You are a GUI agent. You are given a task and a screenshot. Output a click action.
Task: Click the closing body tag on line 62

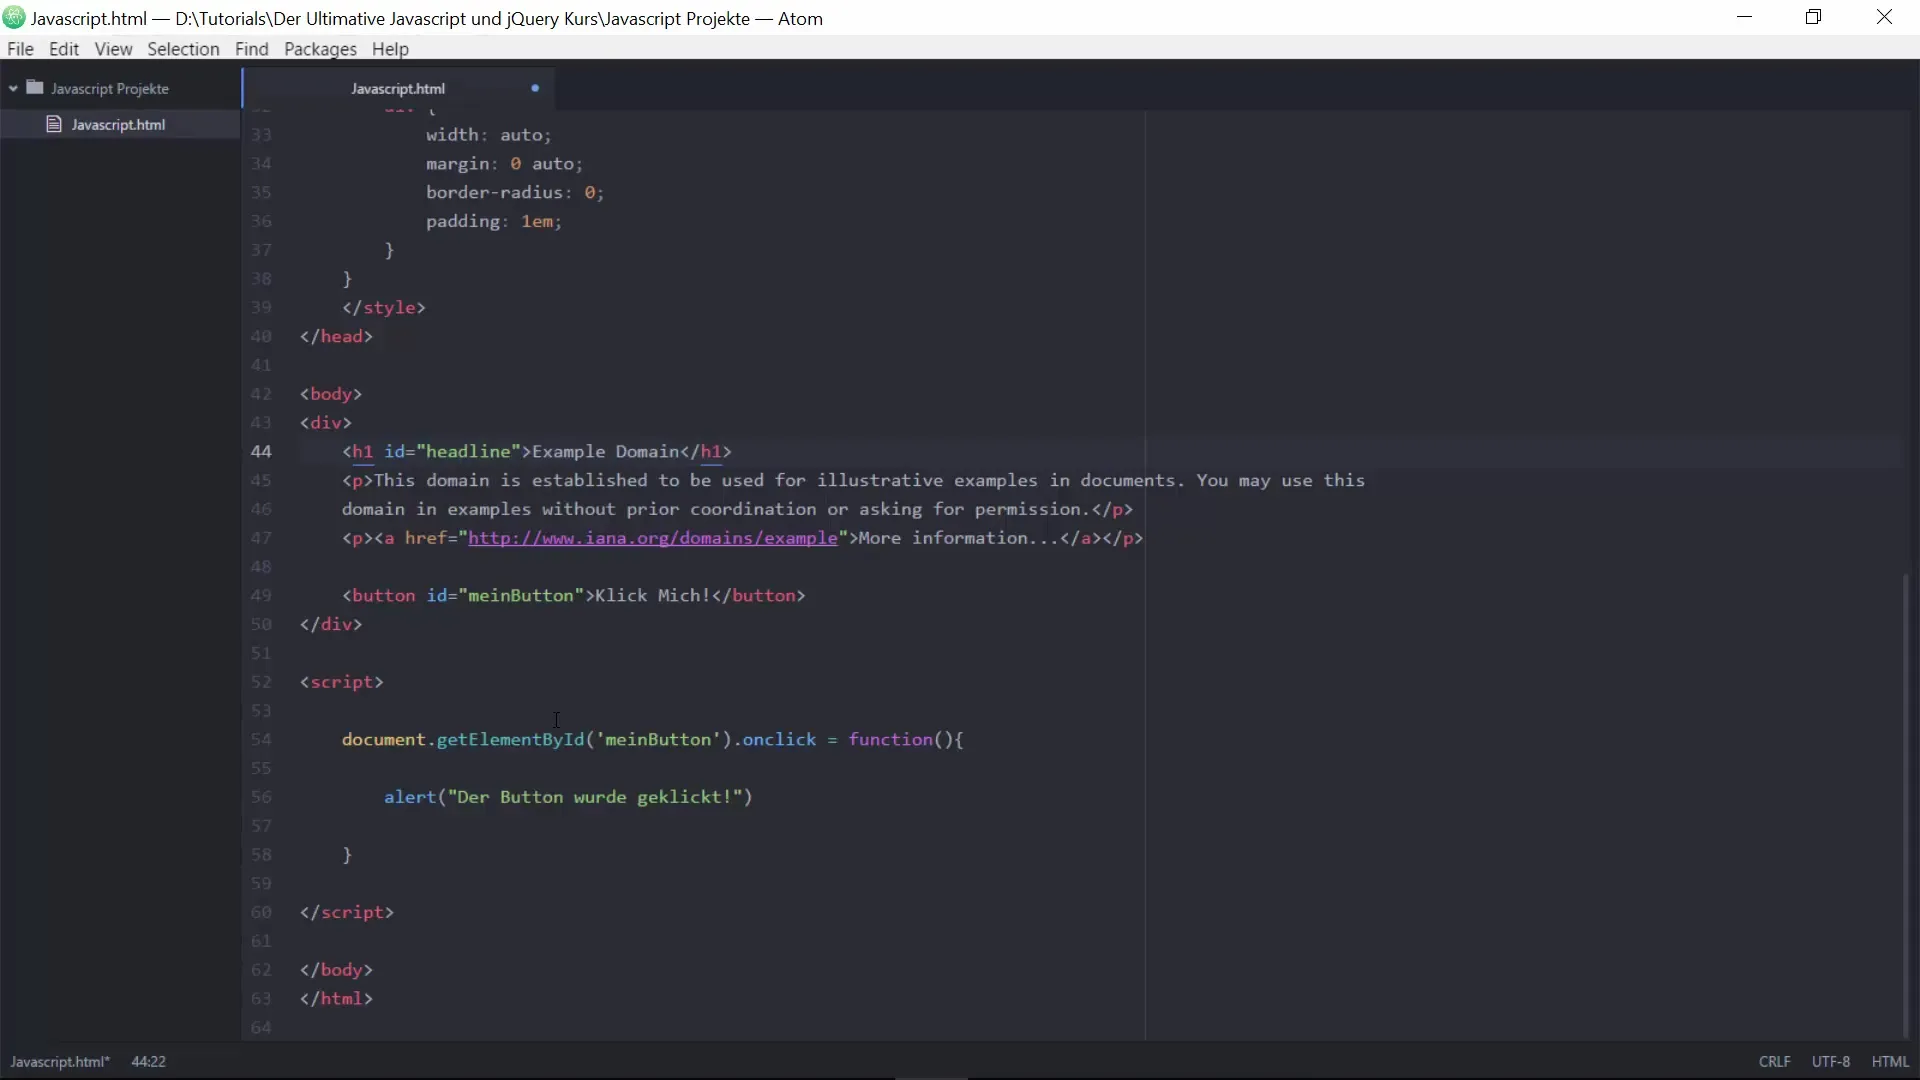click(336, 971)
